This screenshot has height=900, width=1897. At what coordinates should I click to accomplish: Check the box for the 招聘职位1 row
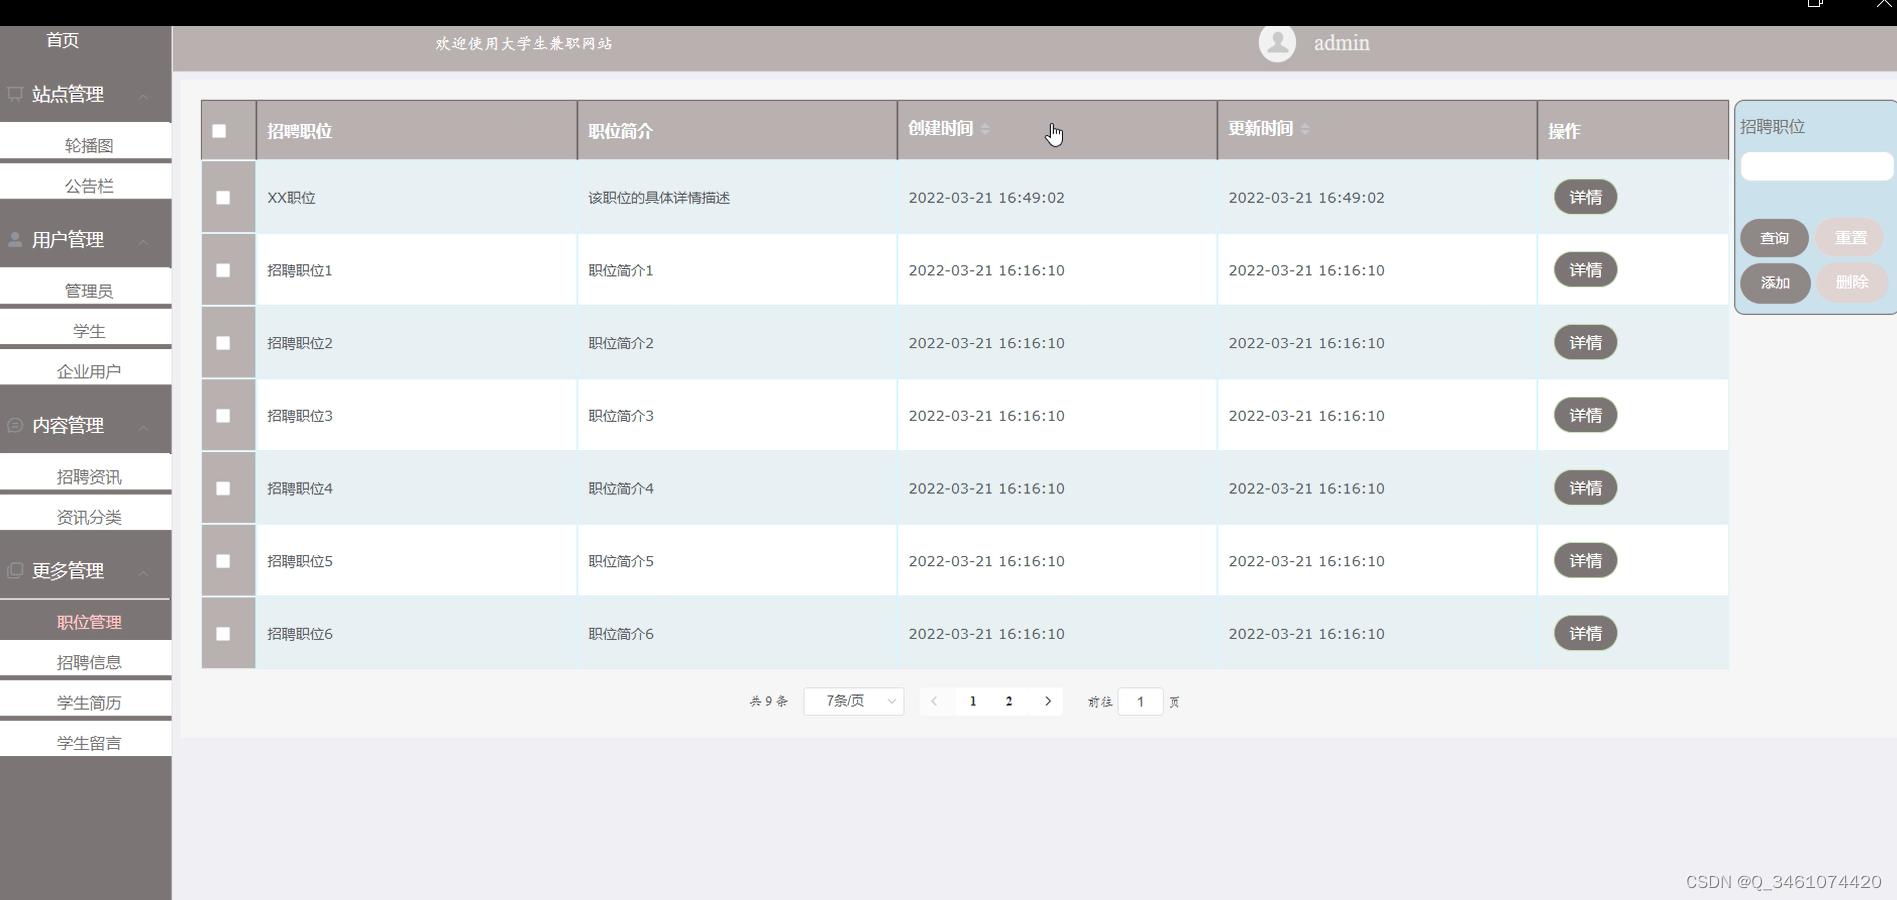tap(223, 270)
